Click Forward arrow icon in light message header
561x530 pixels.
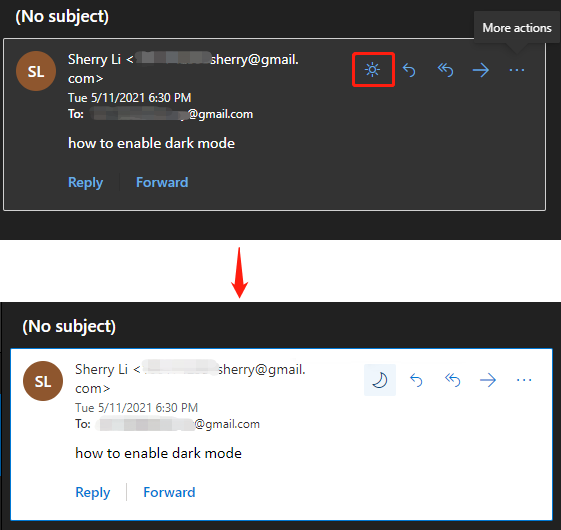488,380
